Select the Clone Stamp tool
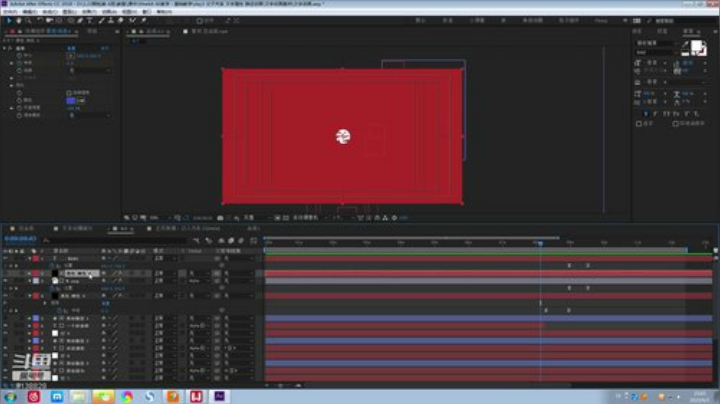This screenshot has width=720, height=404. (111, 21)
